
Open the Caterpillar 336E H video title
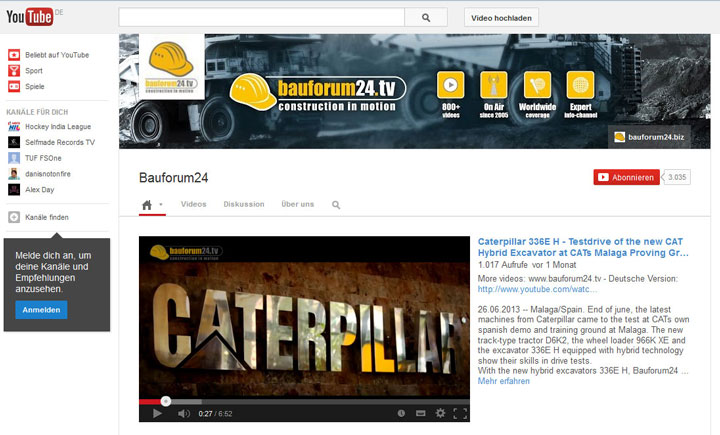click(x=583, y=247)
